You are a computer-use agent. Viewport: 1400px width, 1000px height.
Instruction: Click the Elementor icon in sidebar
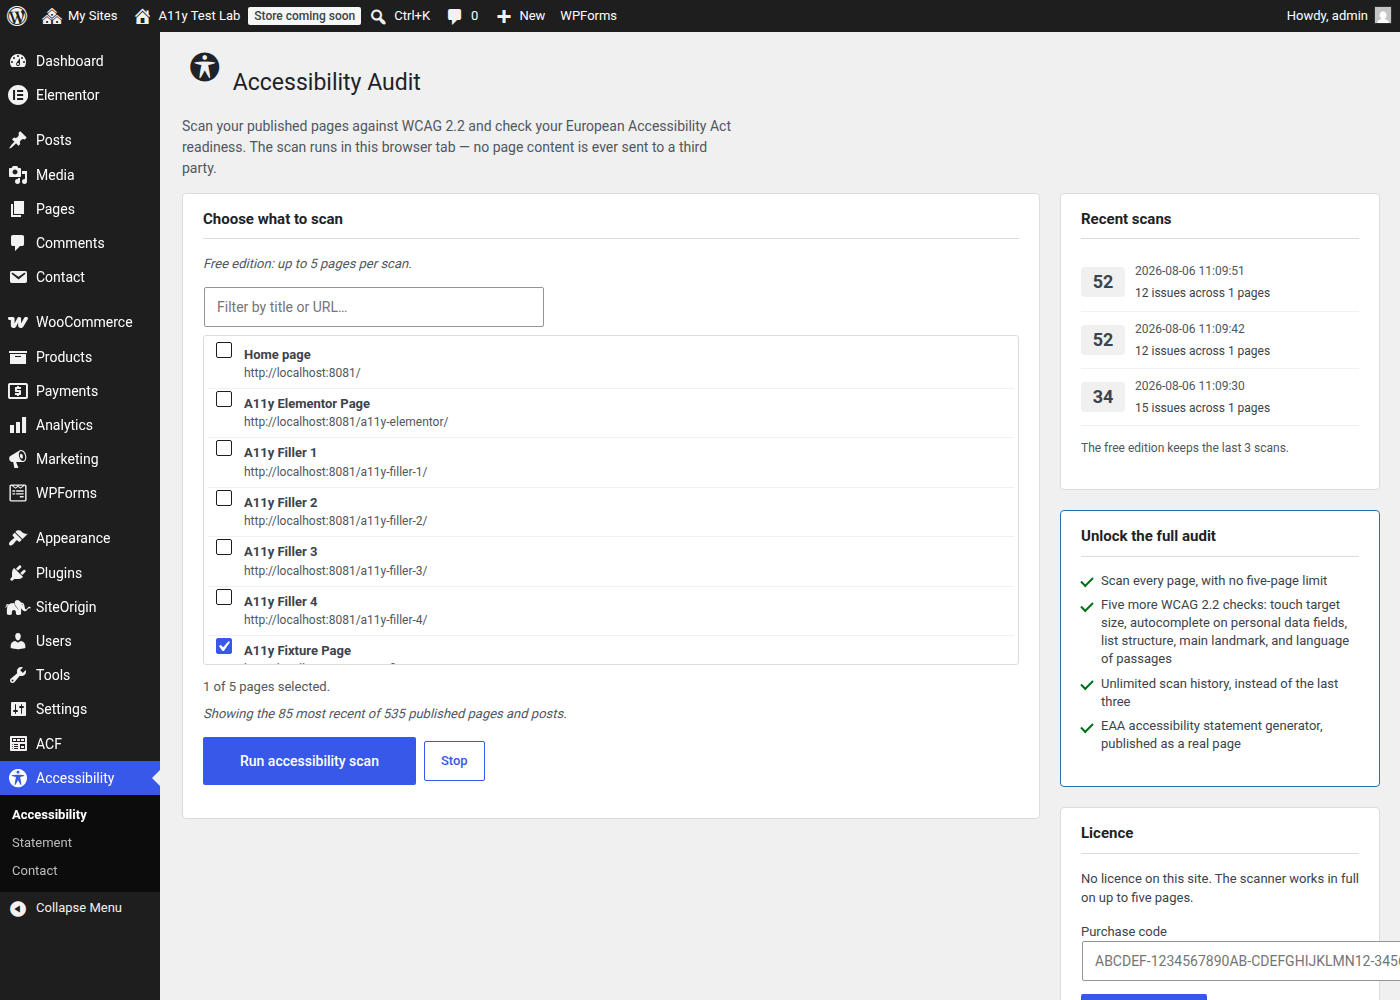pyautogui.click(x=18, y=95)
